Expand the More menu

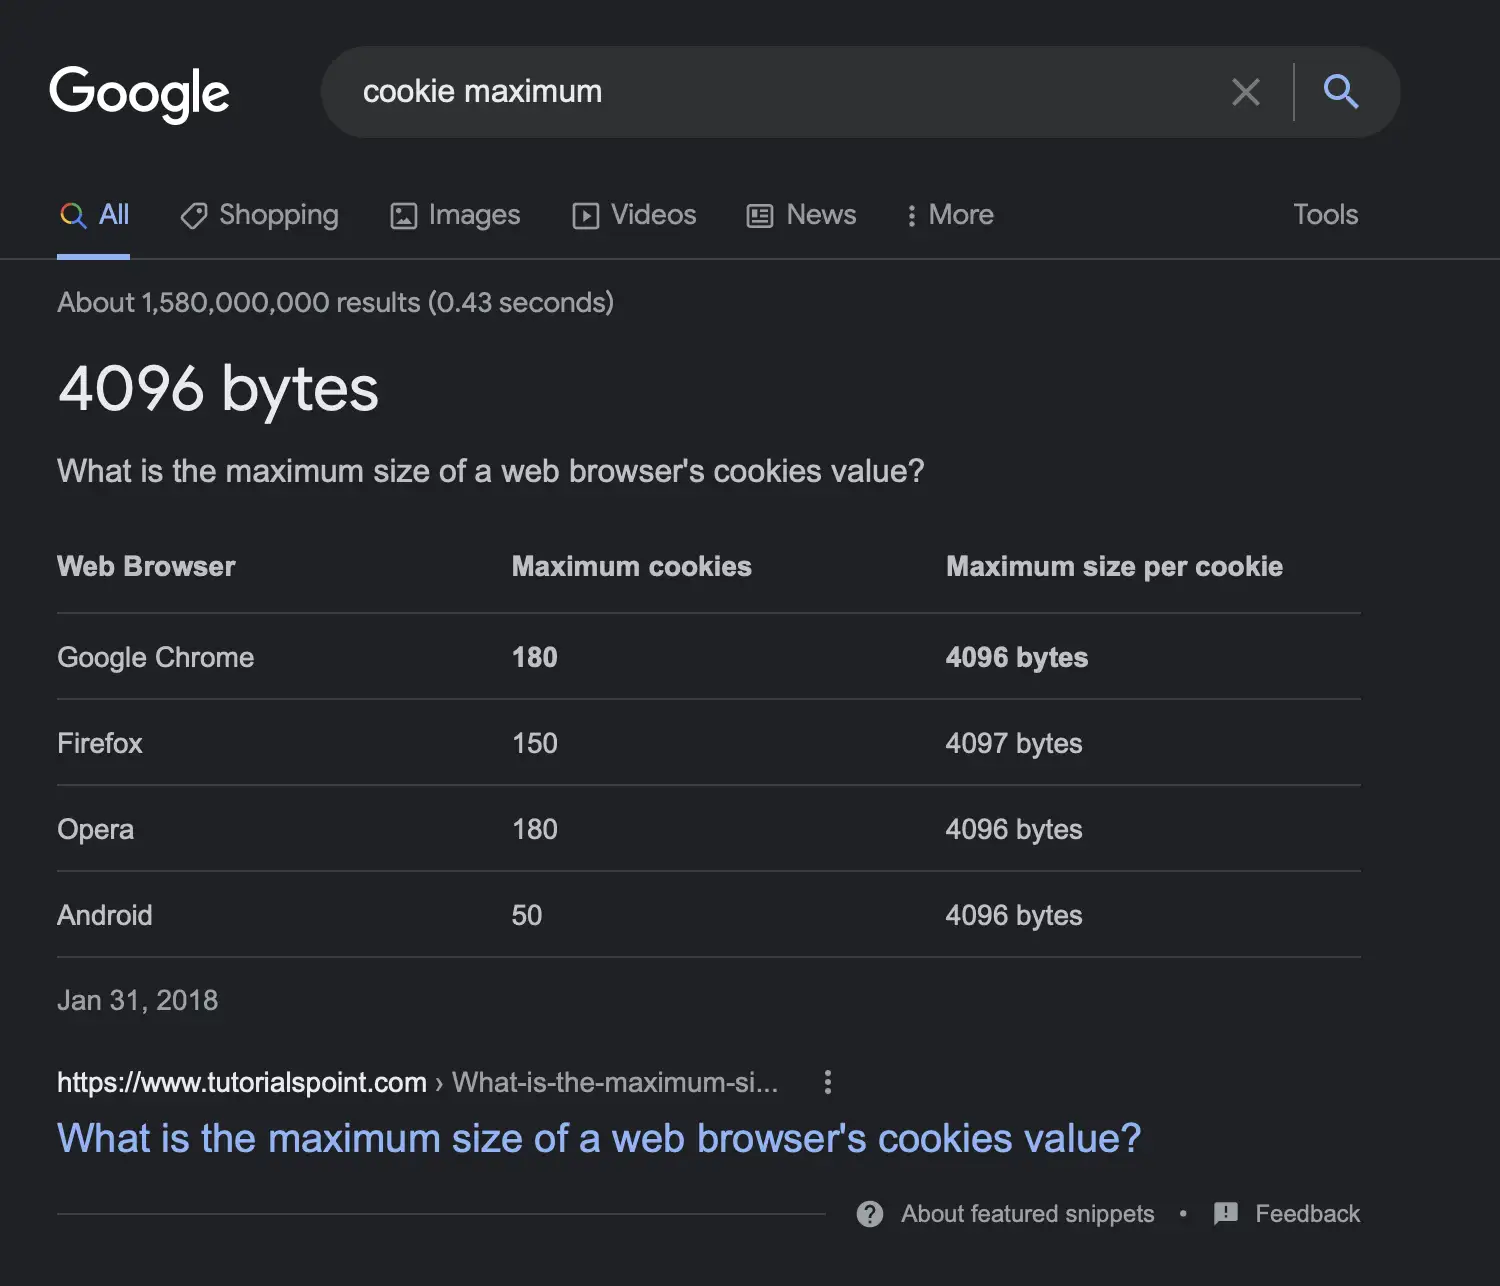pos(949,215)
